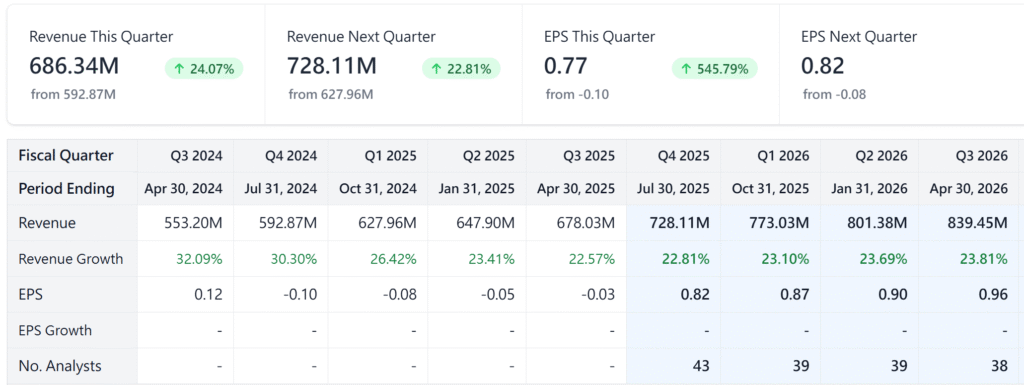Click the No. Analysts row label
1024x385 pixels.
point(59,366)
